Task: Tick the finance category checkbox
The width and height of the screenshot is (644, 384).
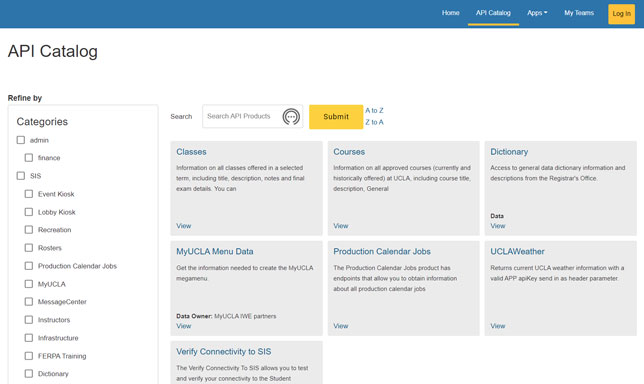Action: point(29,158)
